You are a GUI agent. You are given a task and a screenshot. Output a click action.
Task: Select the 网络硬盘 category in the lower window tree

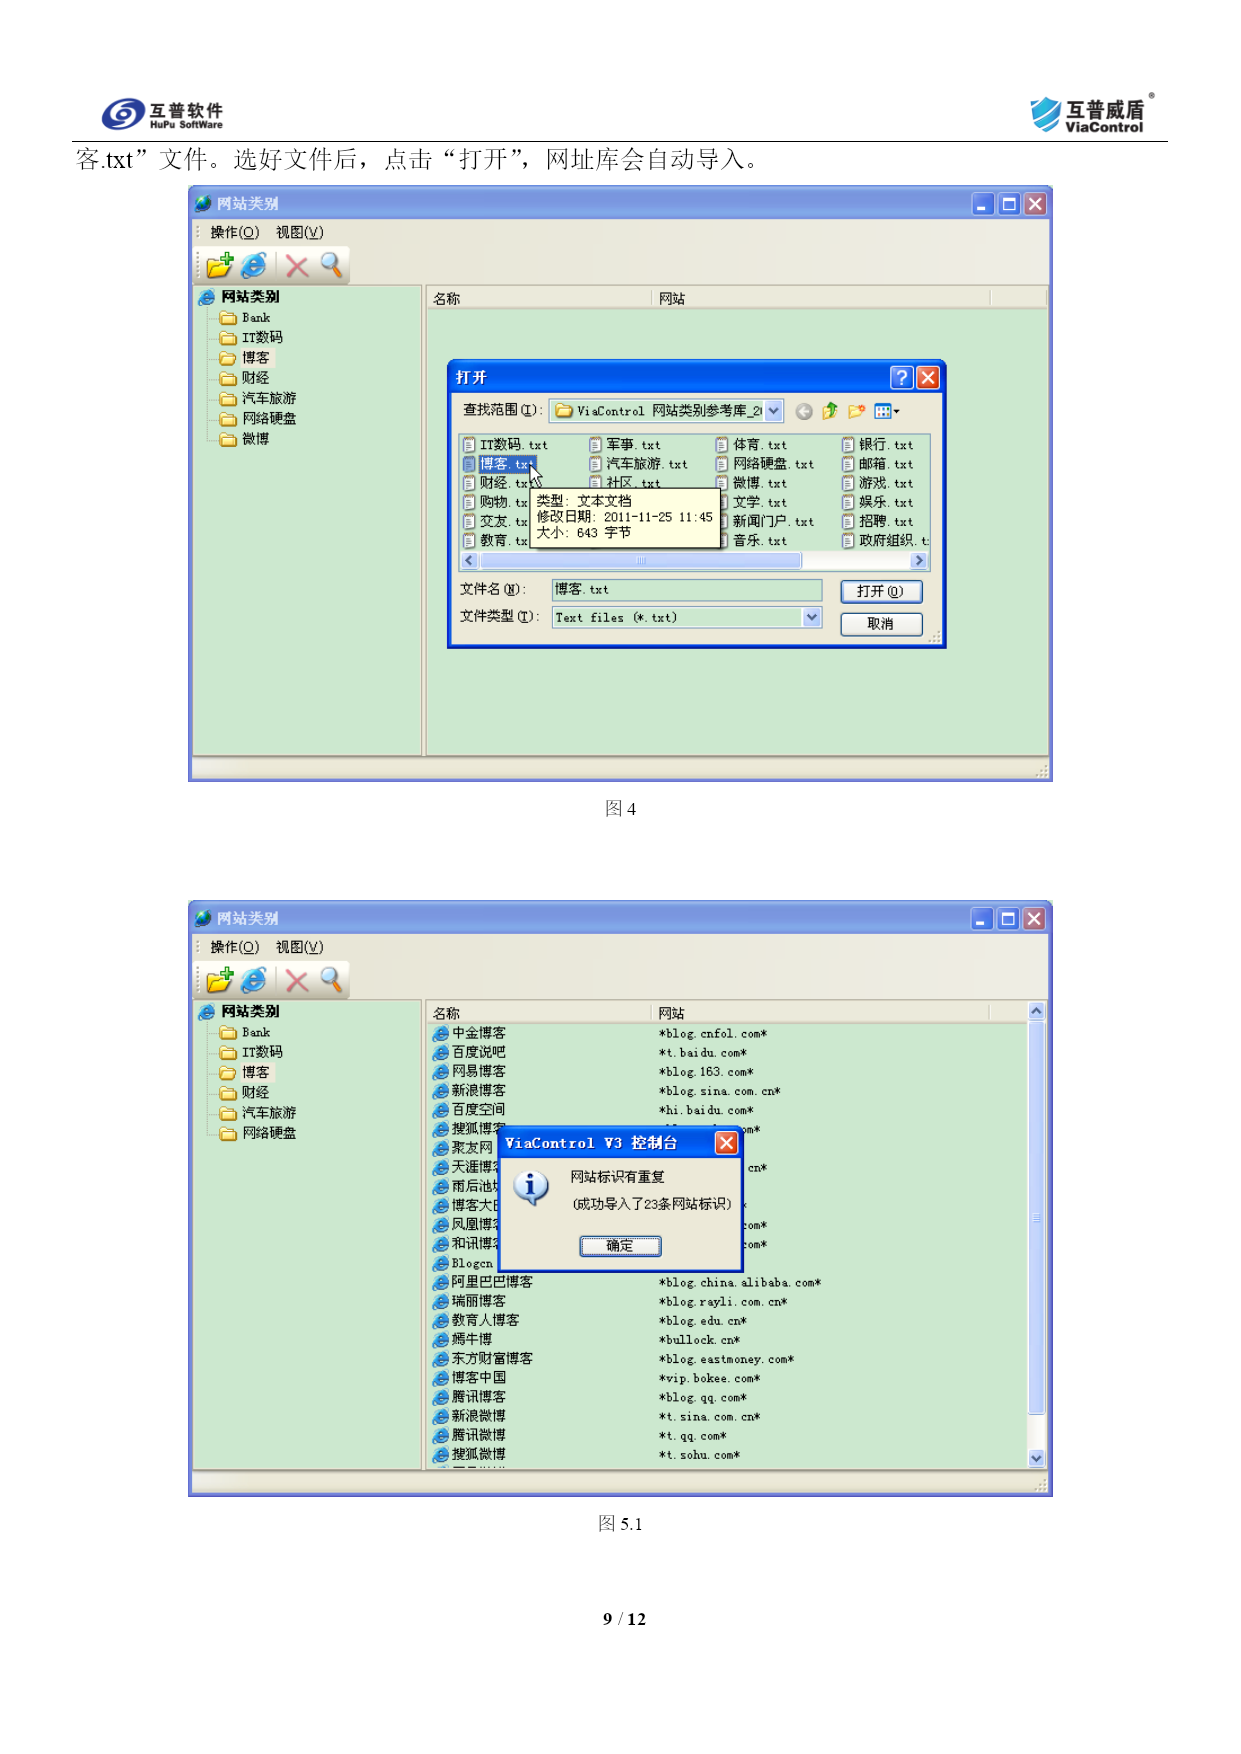[258, 1133]
